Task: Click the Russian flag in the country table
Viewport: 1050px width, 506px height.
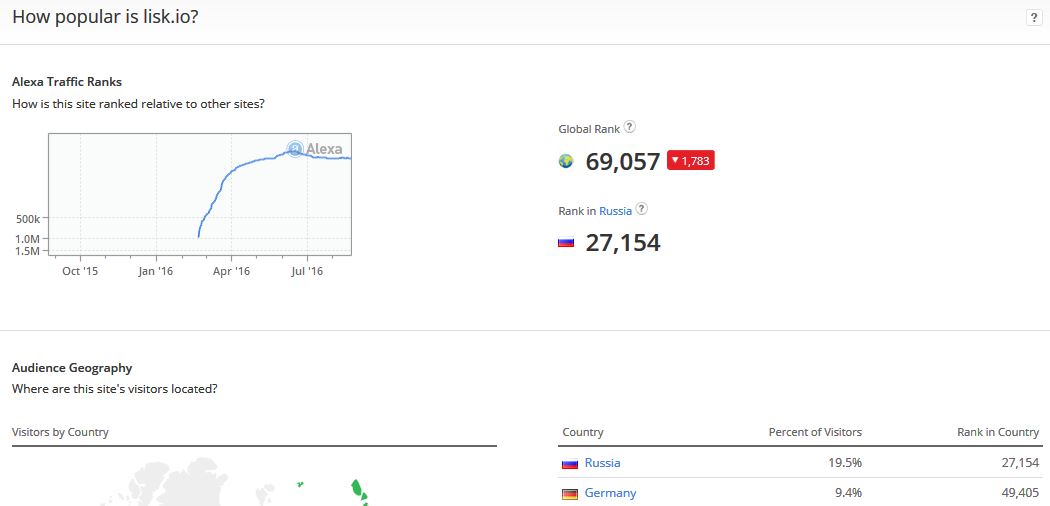Action: [x=570, y=463]
